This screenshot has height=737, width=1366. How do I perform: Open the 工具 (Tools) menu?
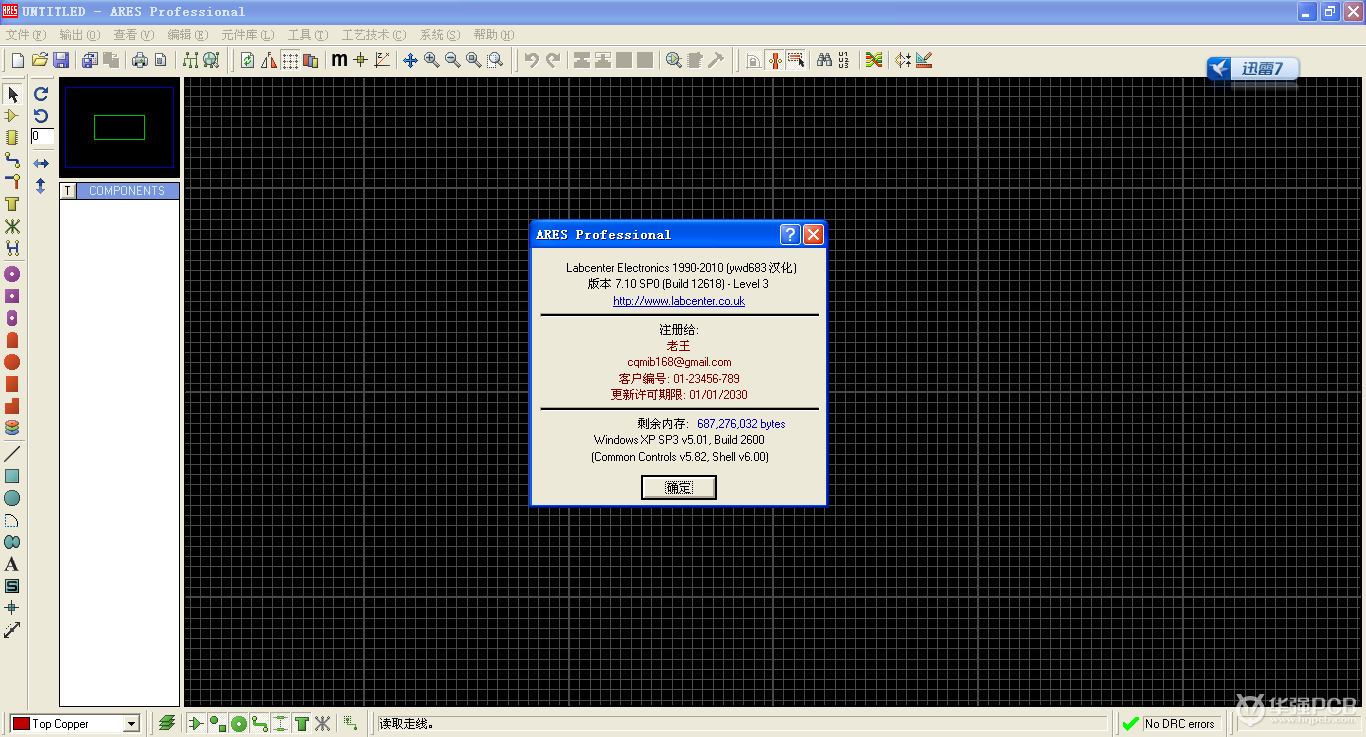[307, 35]
